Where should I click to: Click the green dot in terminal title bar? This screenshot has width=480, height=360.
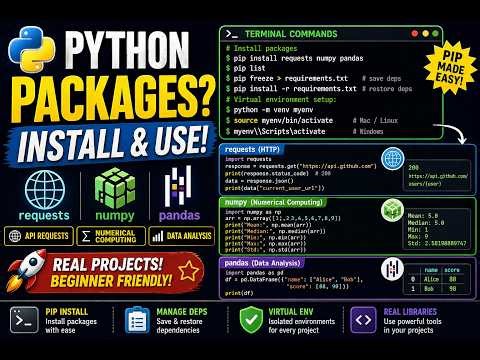click(435, 33)
